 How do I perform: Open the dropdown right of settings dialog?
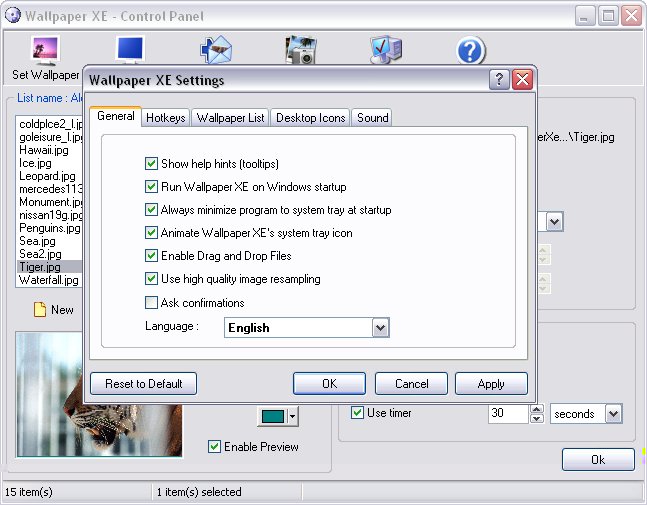(x=555, y=222)
